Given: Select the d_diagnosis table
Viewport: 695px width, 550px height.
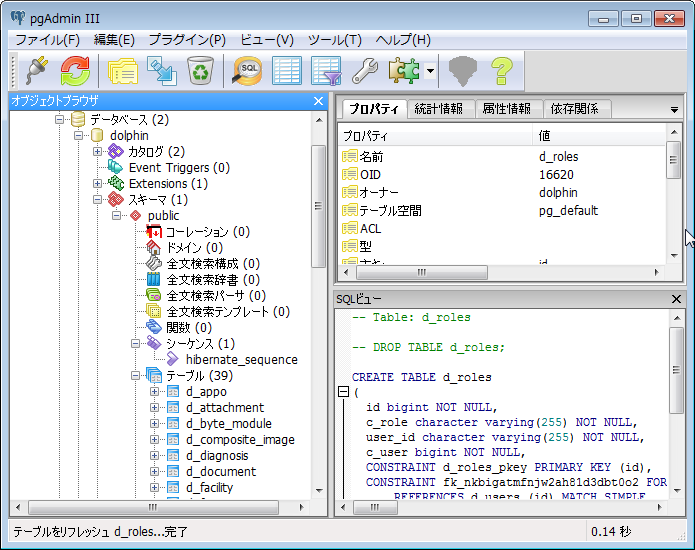Looking at the screenshot, I should coord(217,456).
